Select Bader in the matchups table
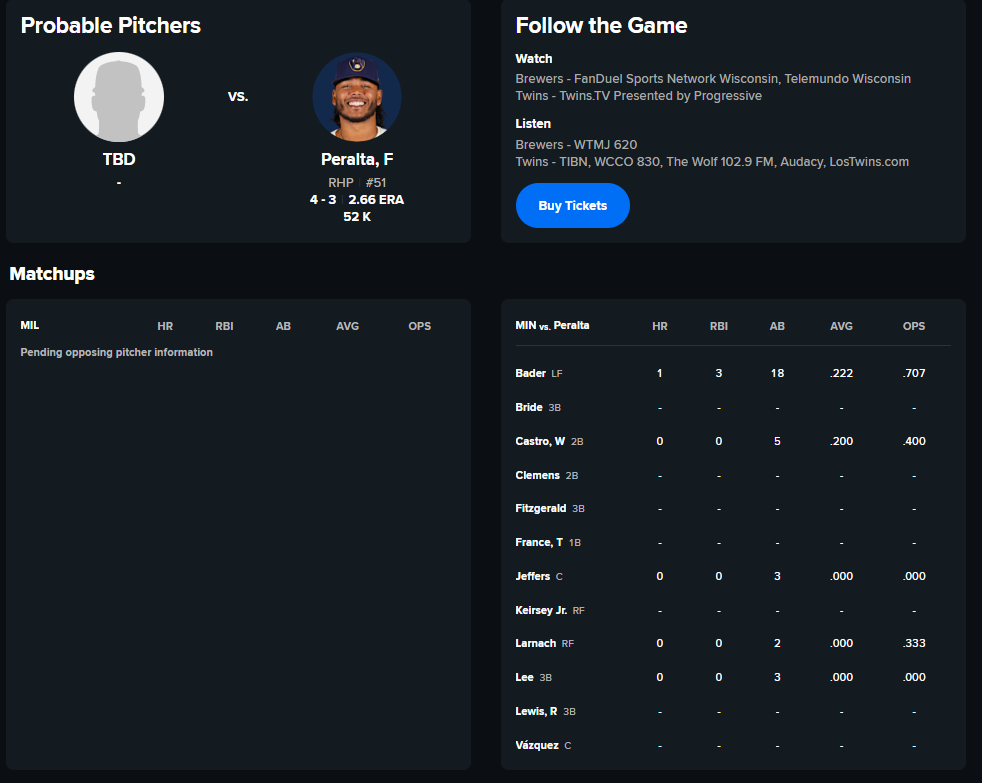The image size is (982, 783). pyautogui.click(x=530, y=373)
